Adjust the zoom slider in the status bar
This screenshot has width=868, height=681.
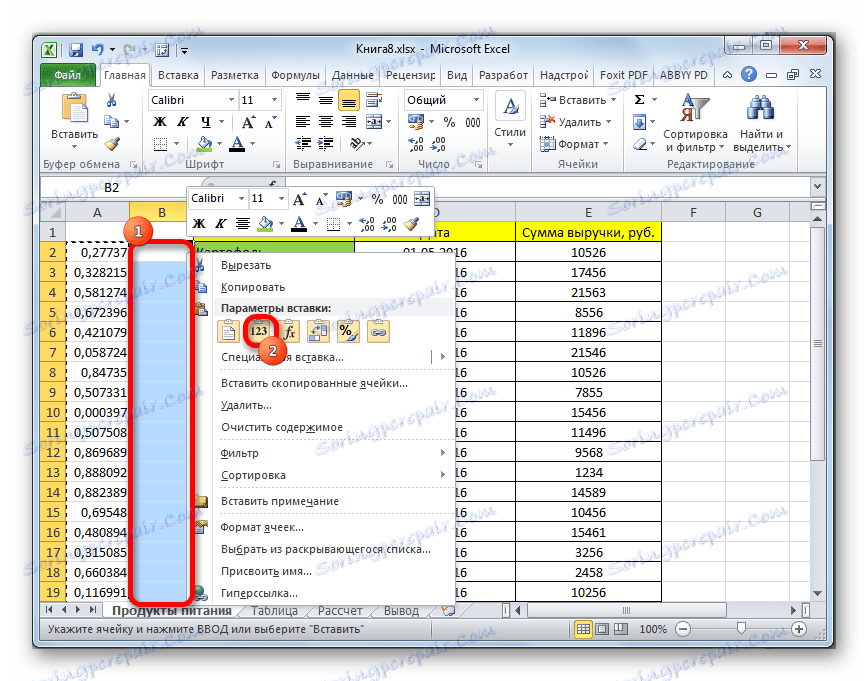[742, 630]
